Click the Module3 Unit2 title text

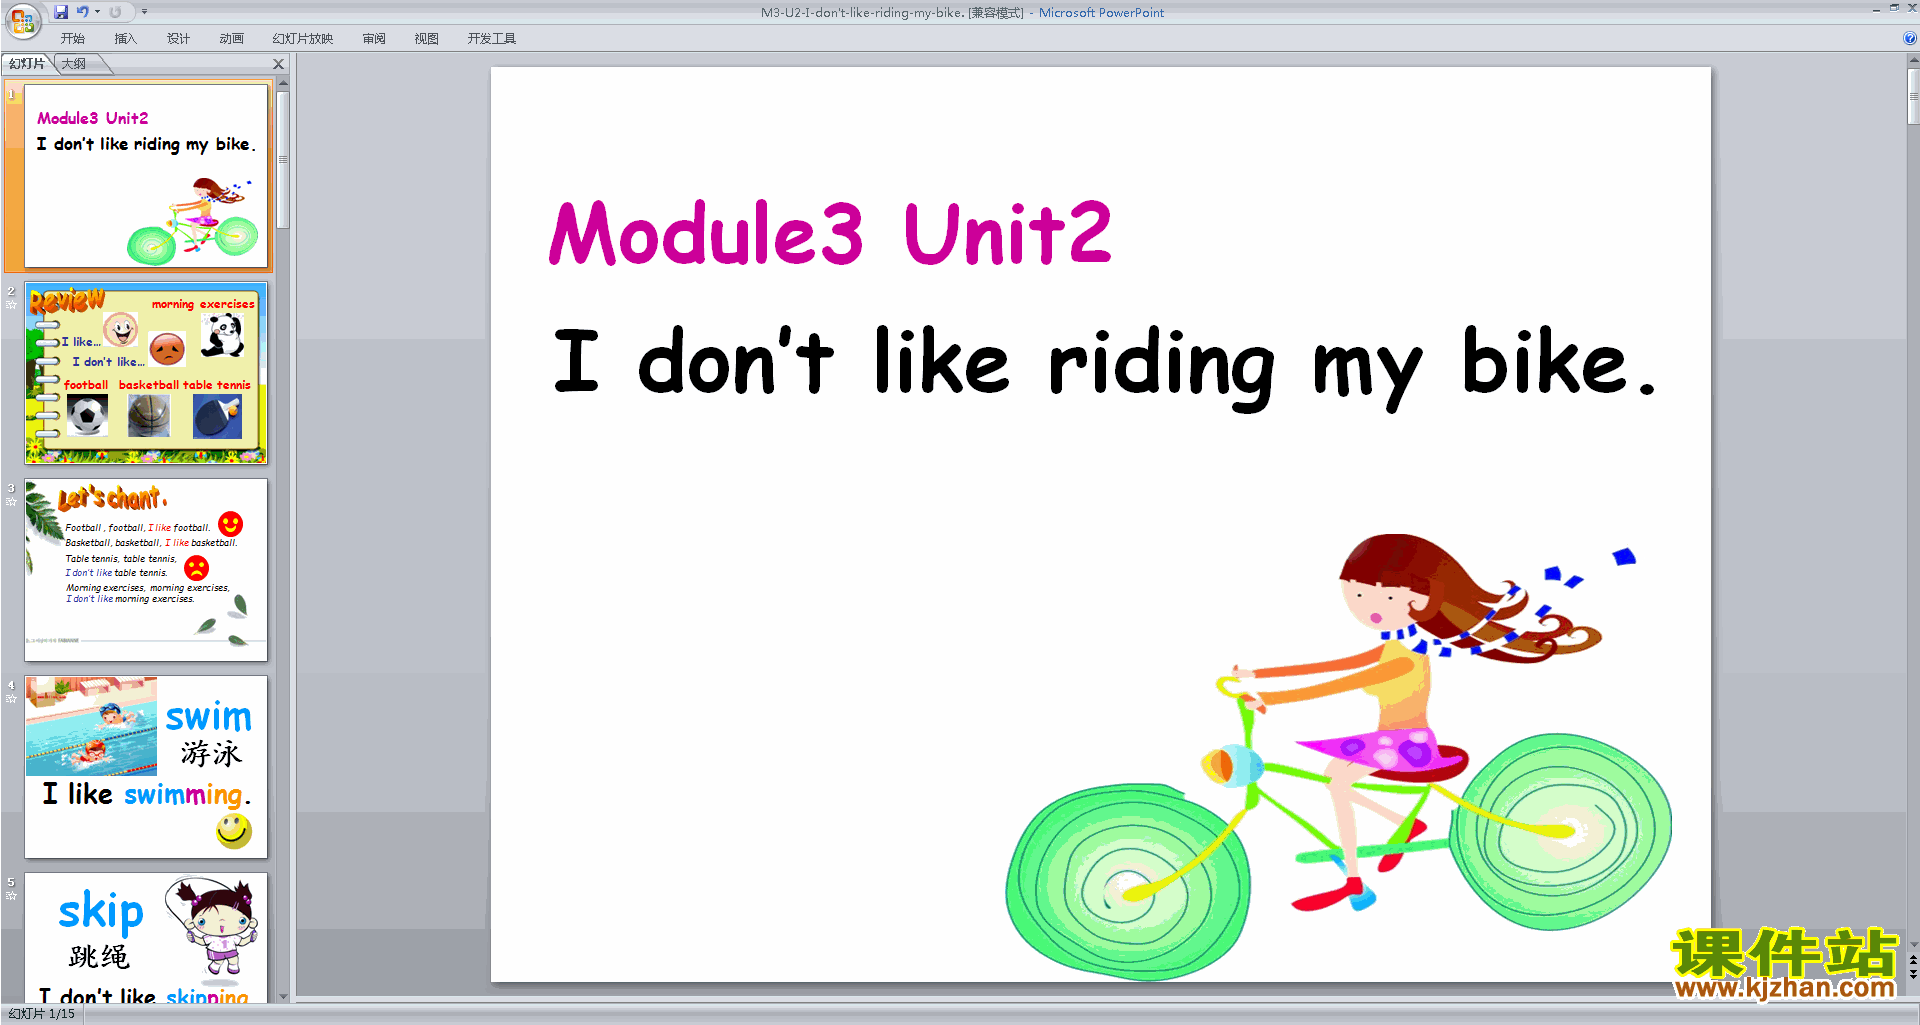[830, 233]
